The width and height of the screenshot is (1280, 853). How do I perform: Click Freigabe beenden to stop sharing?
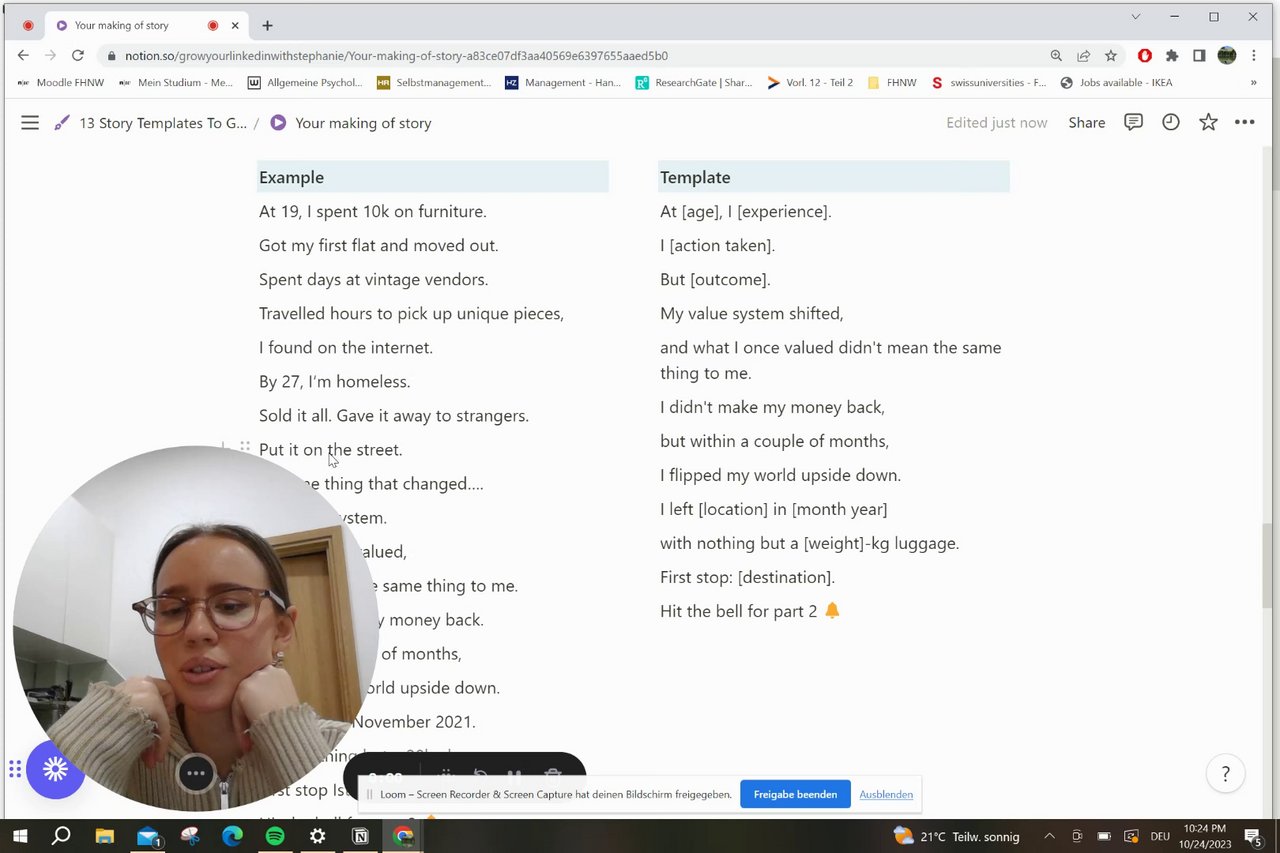click(795, 794)
